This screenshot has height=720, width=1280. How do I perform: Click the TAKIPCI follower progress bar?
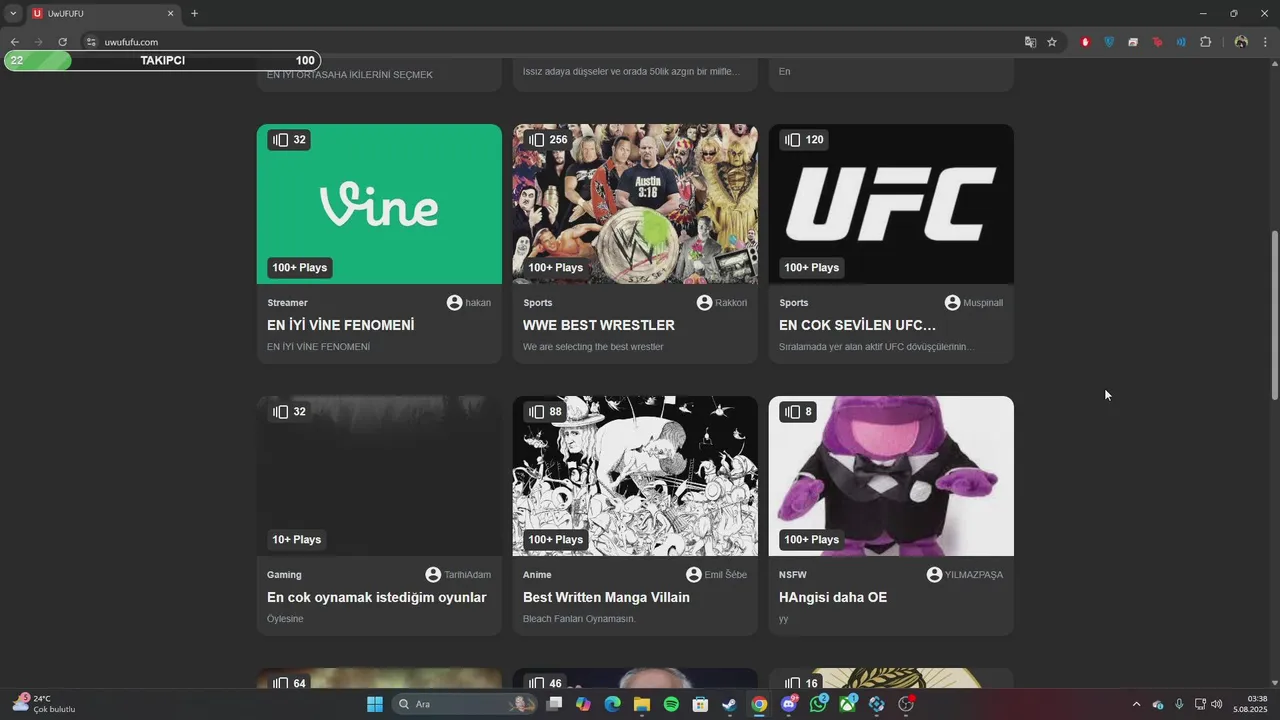point(163,61)
